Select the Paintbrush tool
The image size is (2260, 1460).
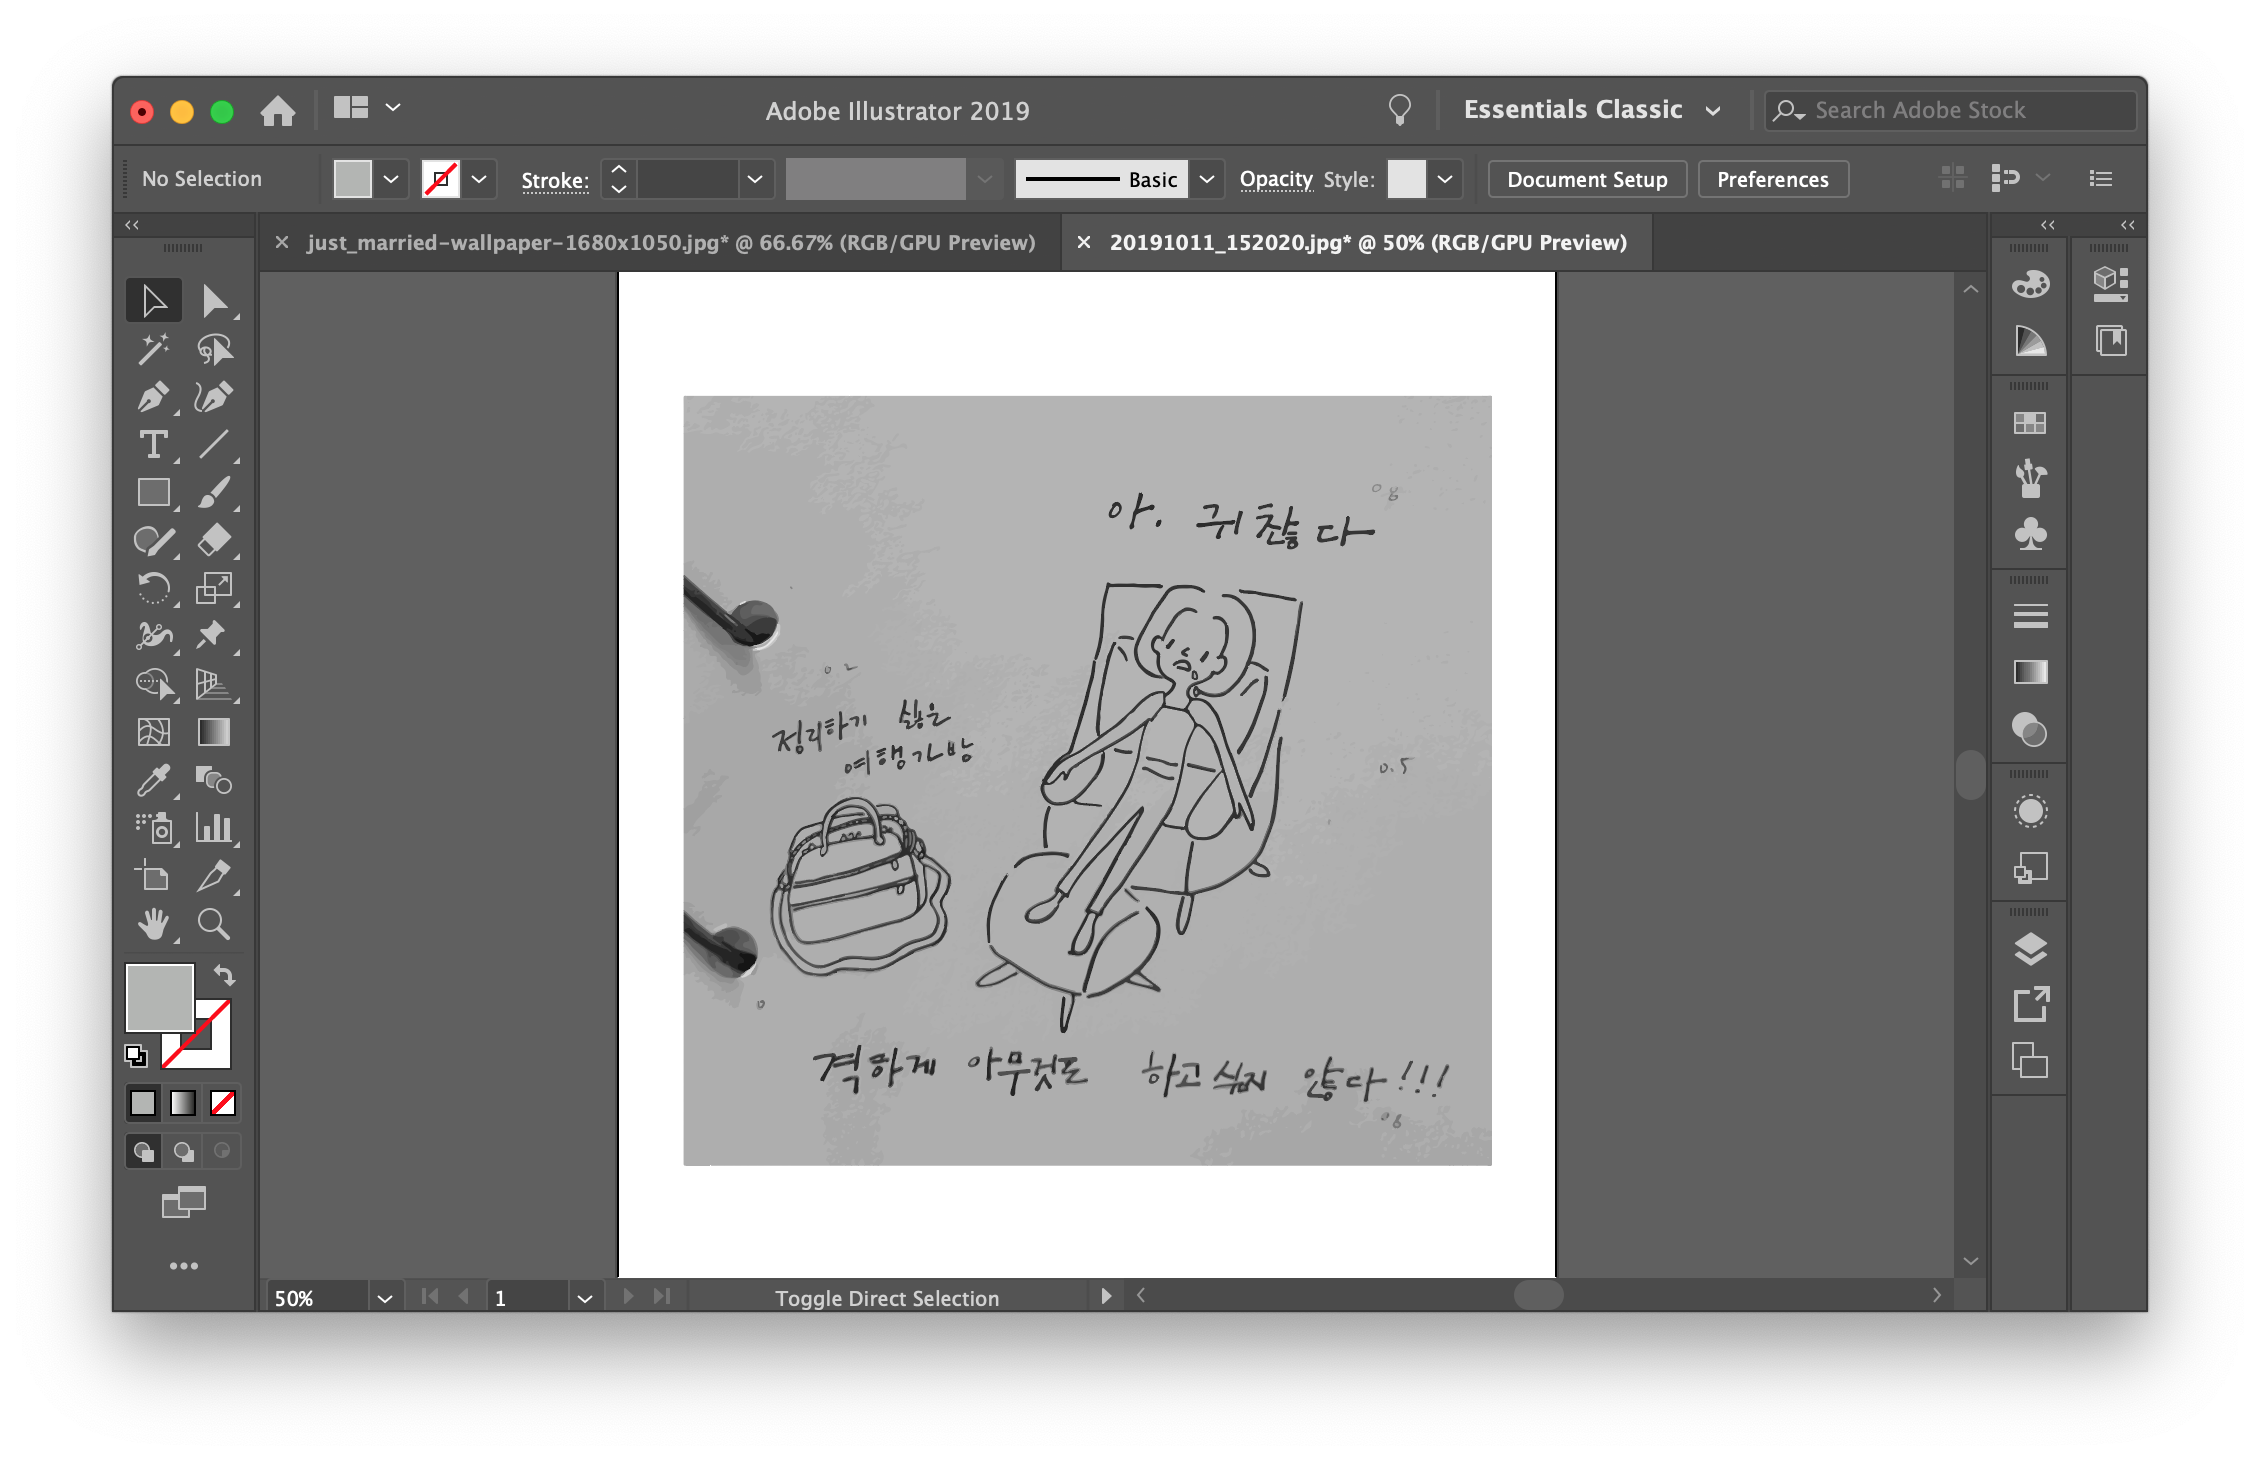point(213,492)
